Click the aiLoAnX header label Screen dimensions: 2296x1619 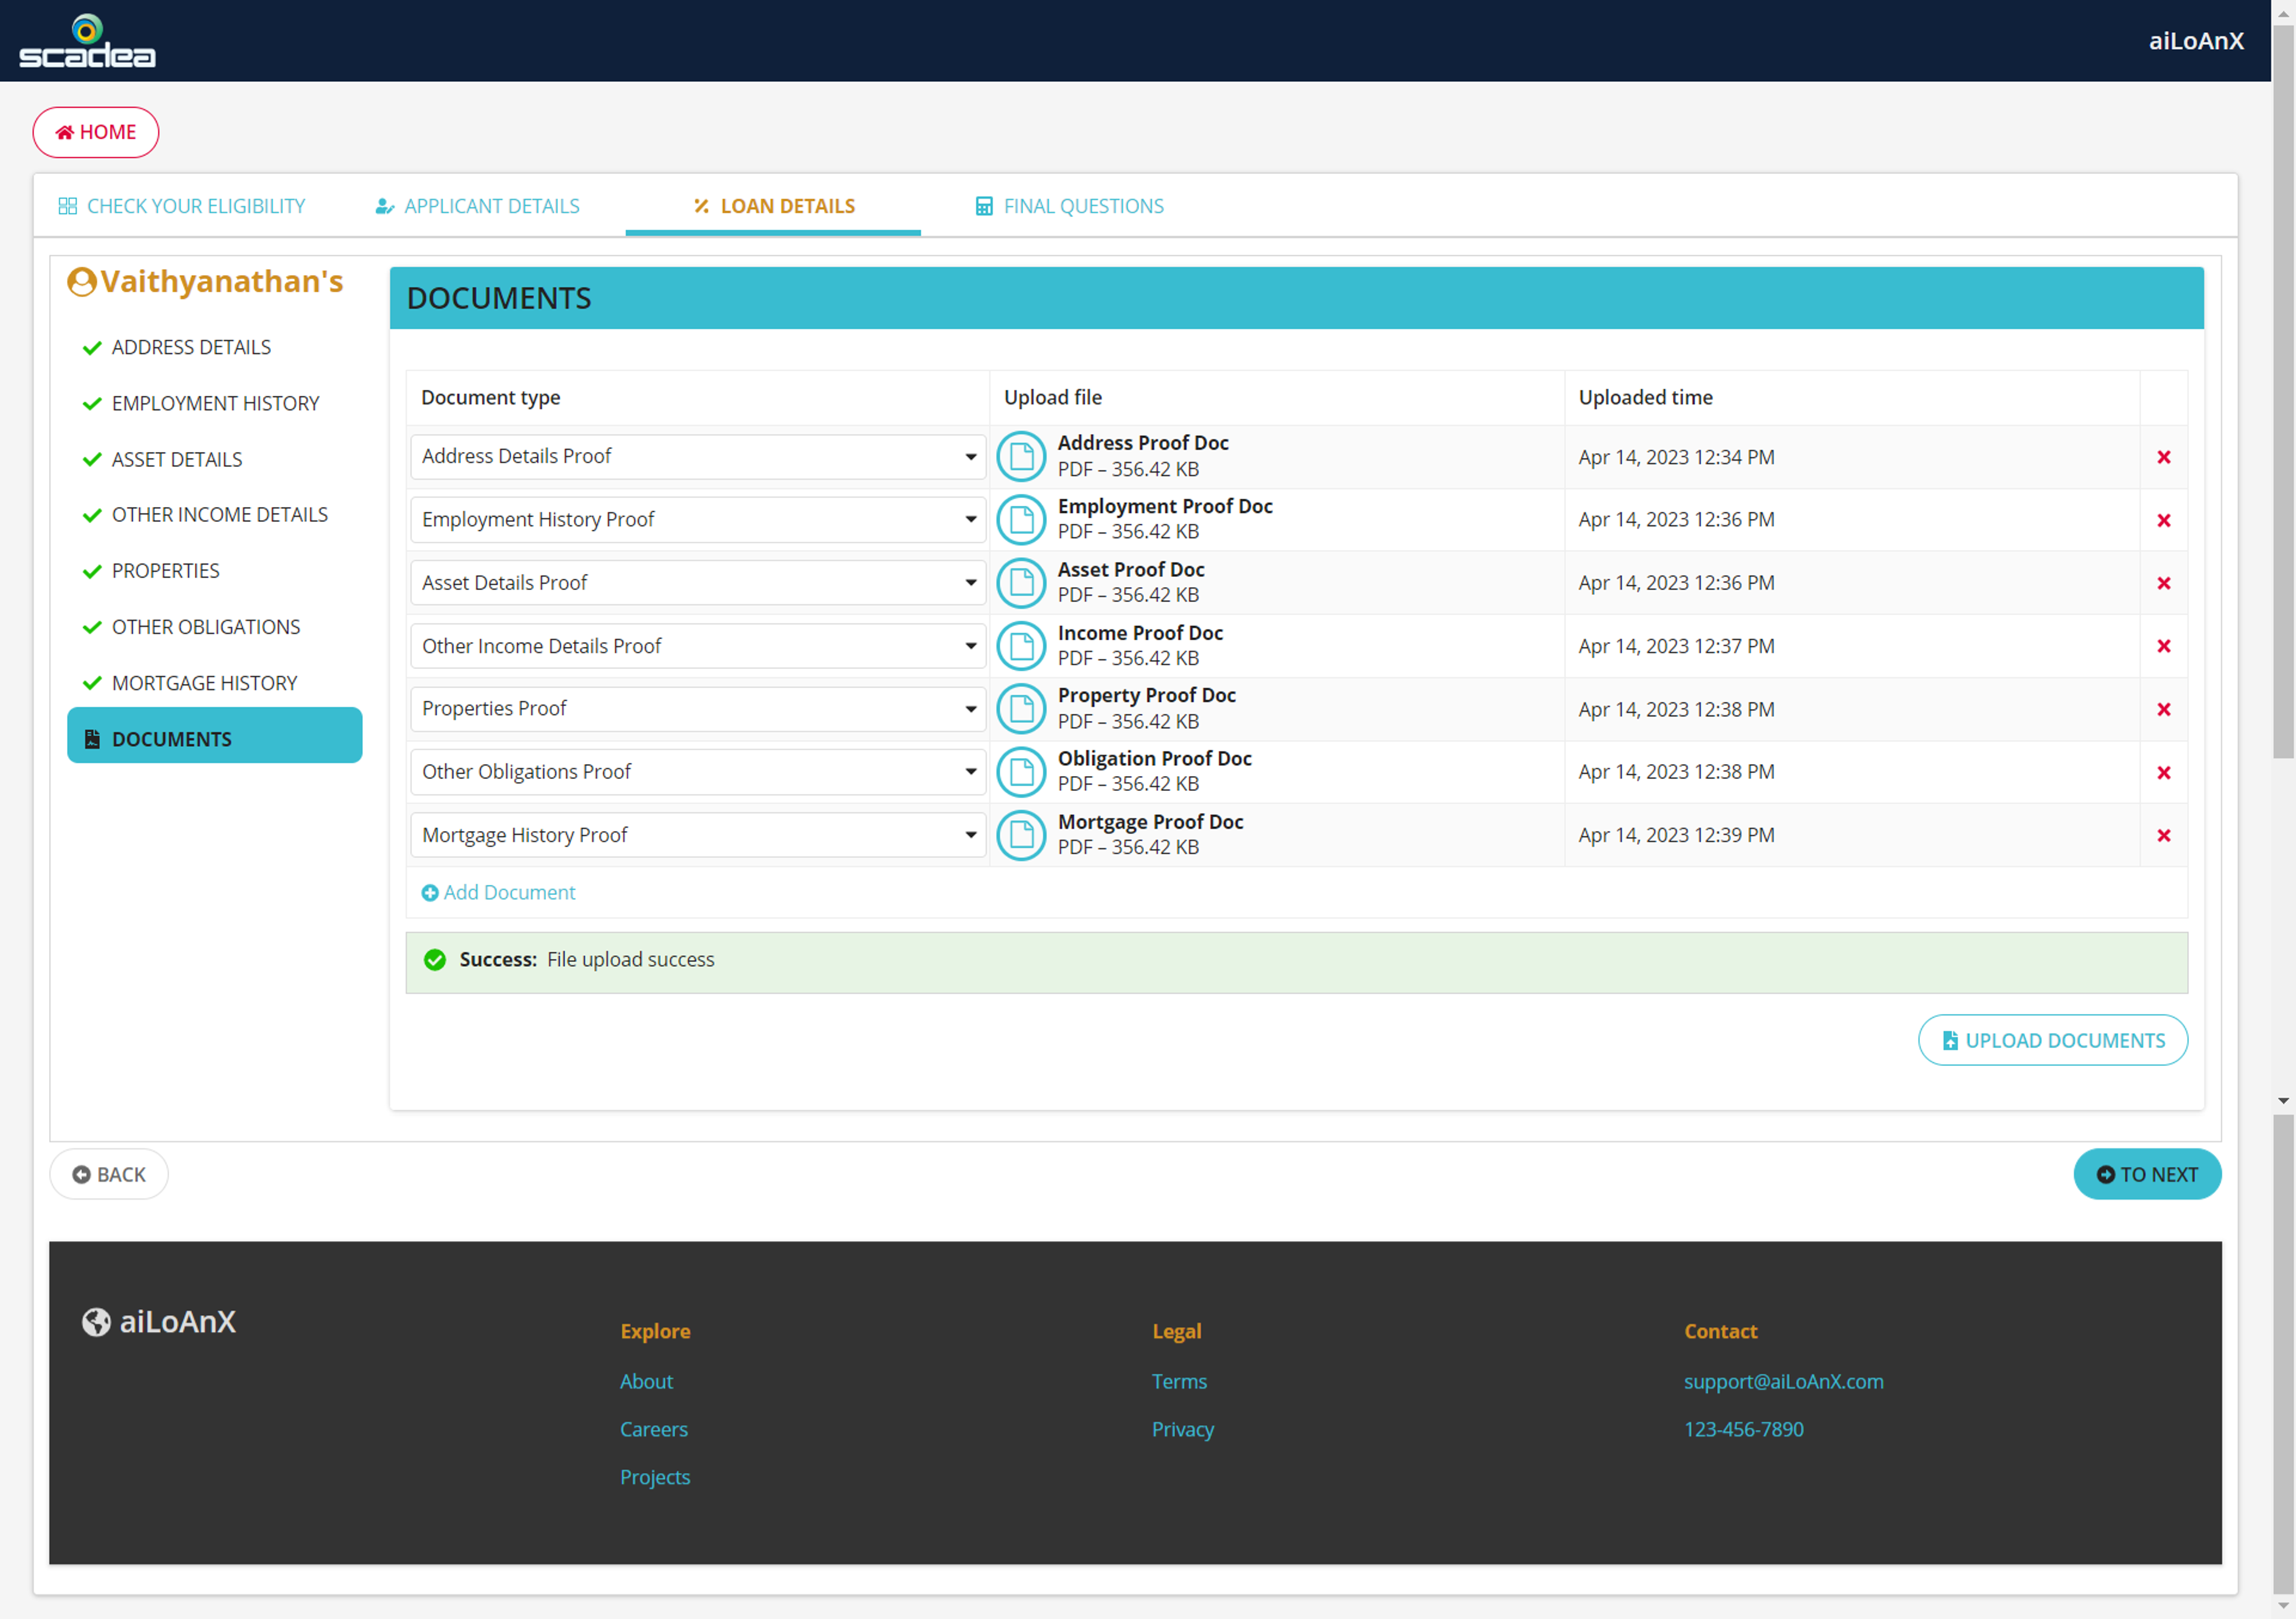(2196, 41)
